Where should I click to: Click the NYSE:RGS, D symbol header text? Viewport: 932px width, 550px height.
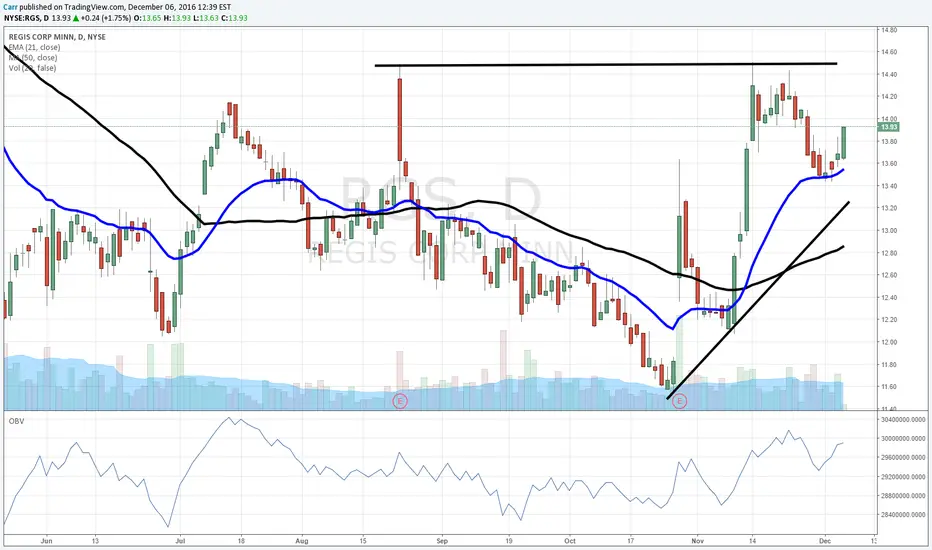pyautogui.click(x=27, y=18)
